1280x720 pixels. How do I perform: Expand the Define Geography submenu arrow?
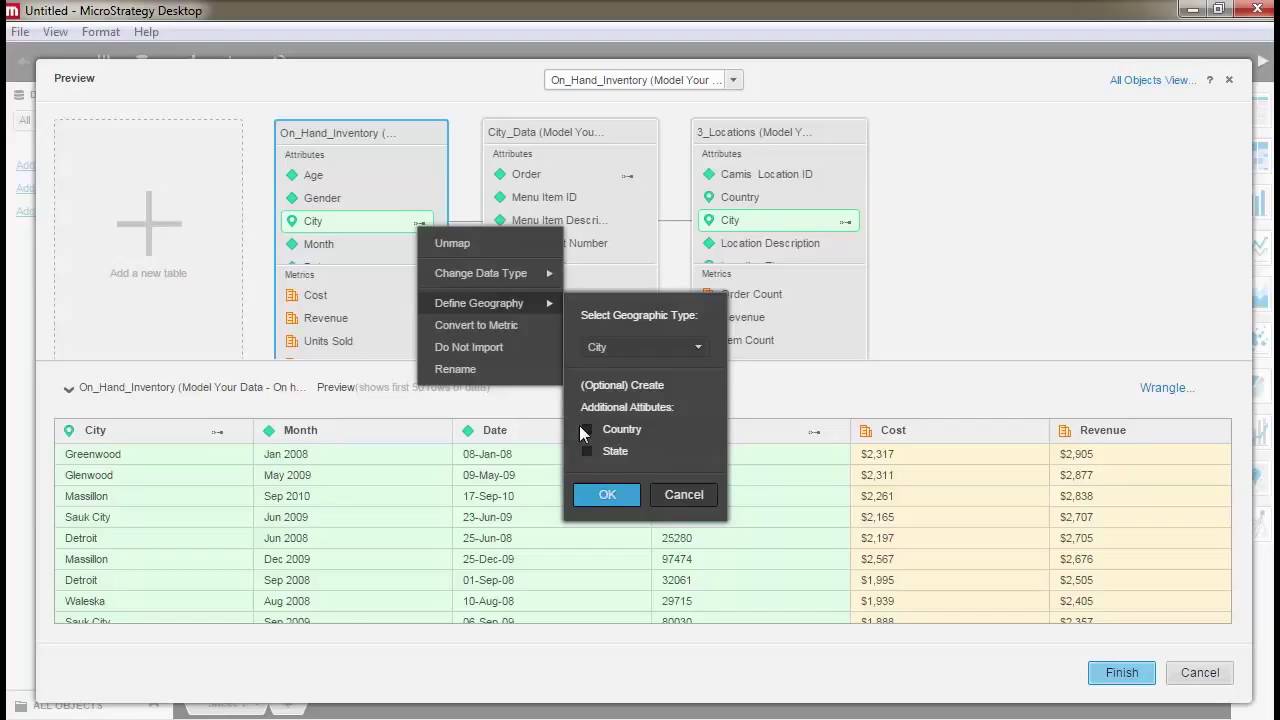(x=549, y=303)
